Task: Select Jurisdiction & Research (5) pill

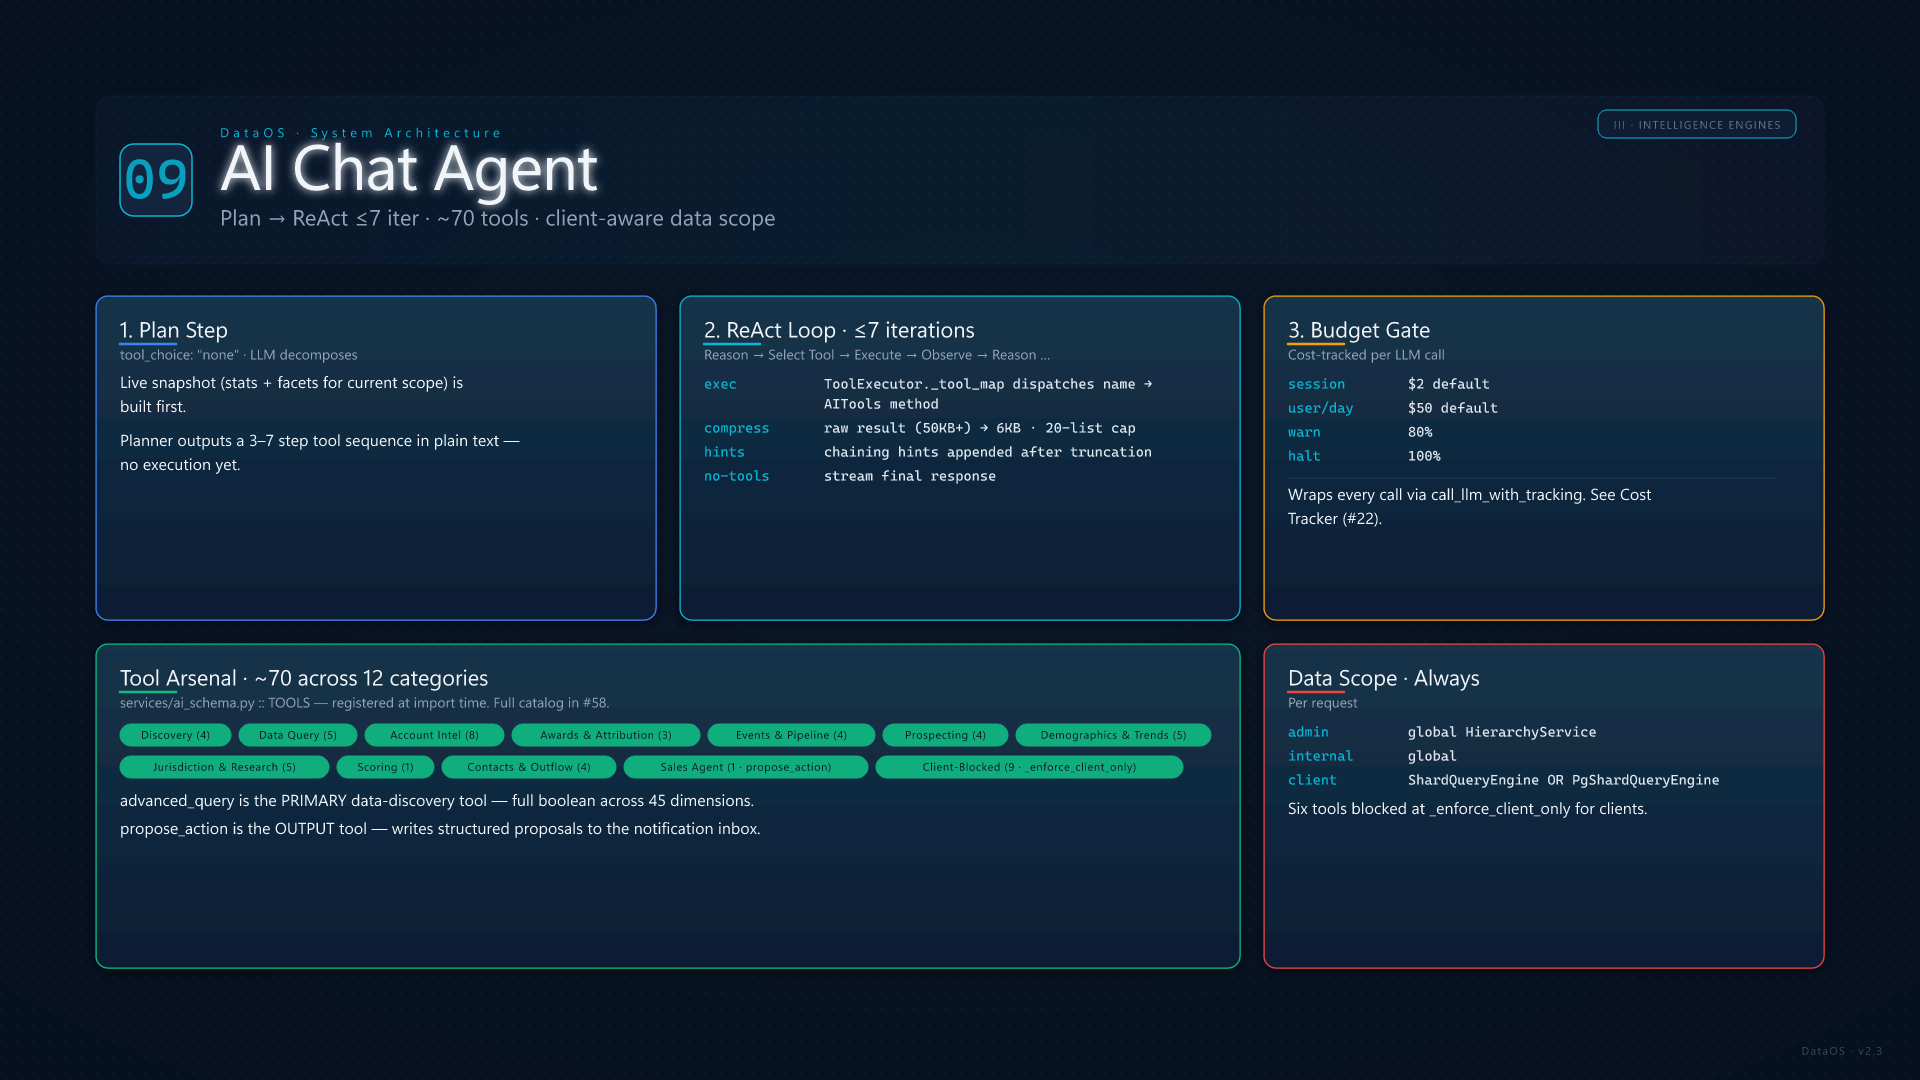Action: click(x=224, y=767)
